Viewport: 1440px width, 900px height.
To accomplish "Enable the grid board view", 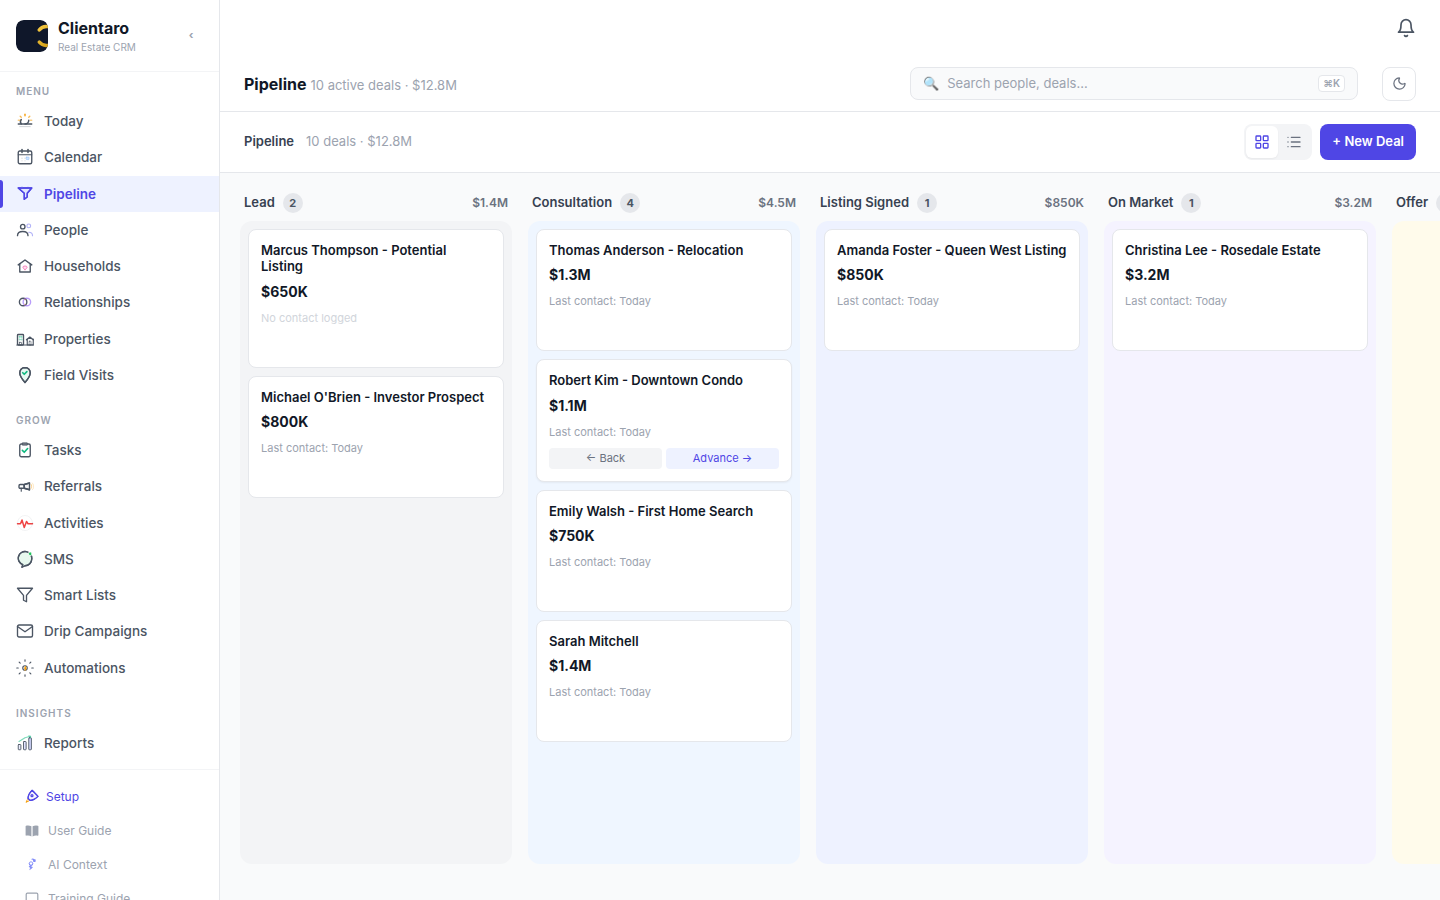I will click(x=1261, y=142).
